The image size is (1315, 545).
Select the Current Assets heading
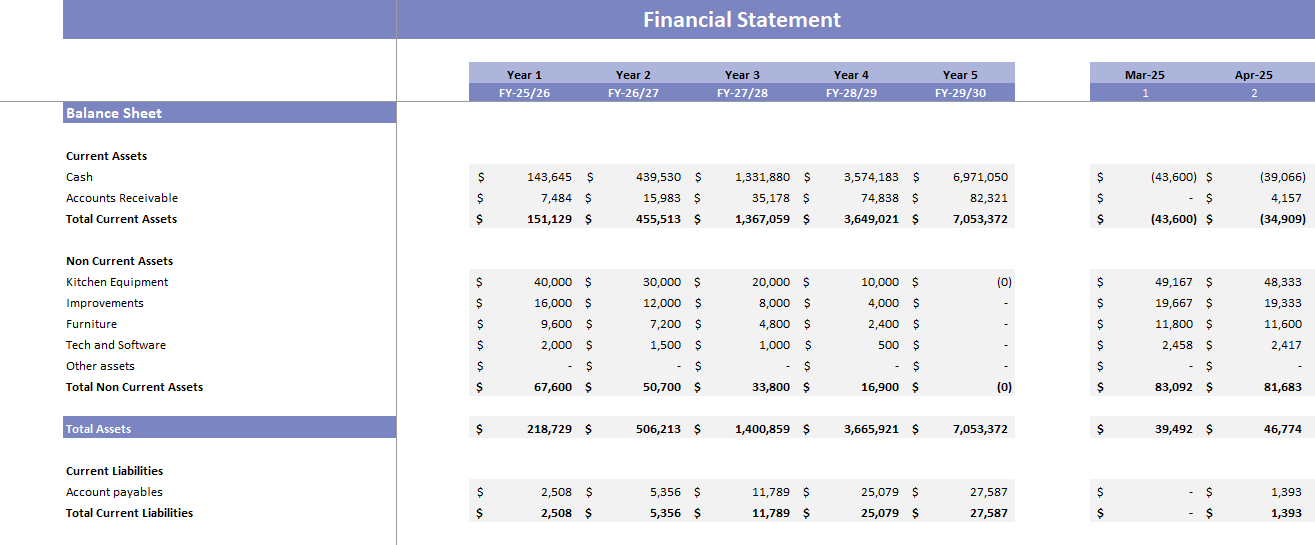click(106, 156)
